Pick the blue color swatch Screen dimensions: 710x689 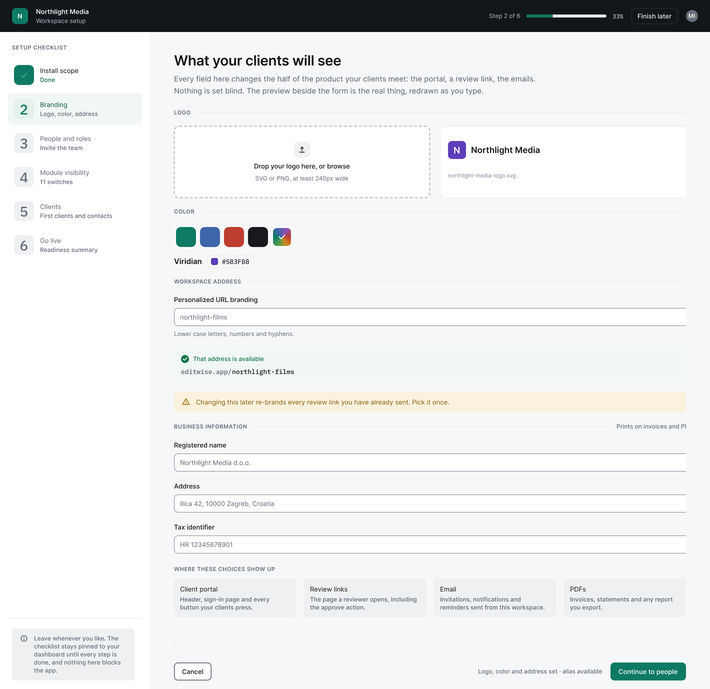click(x=210, y=237)
